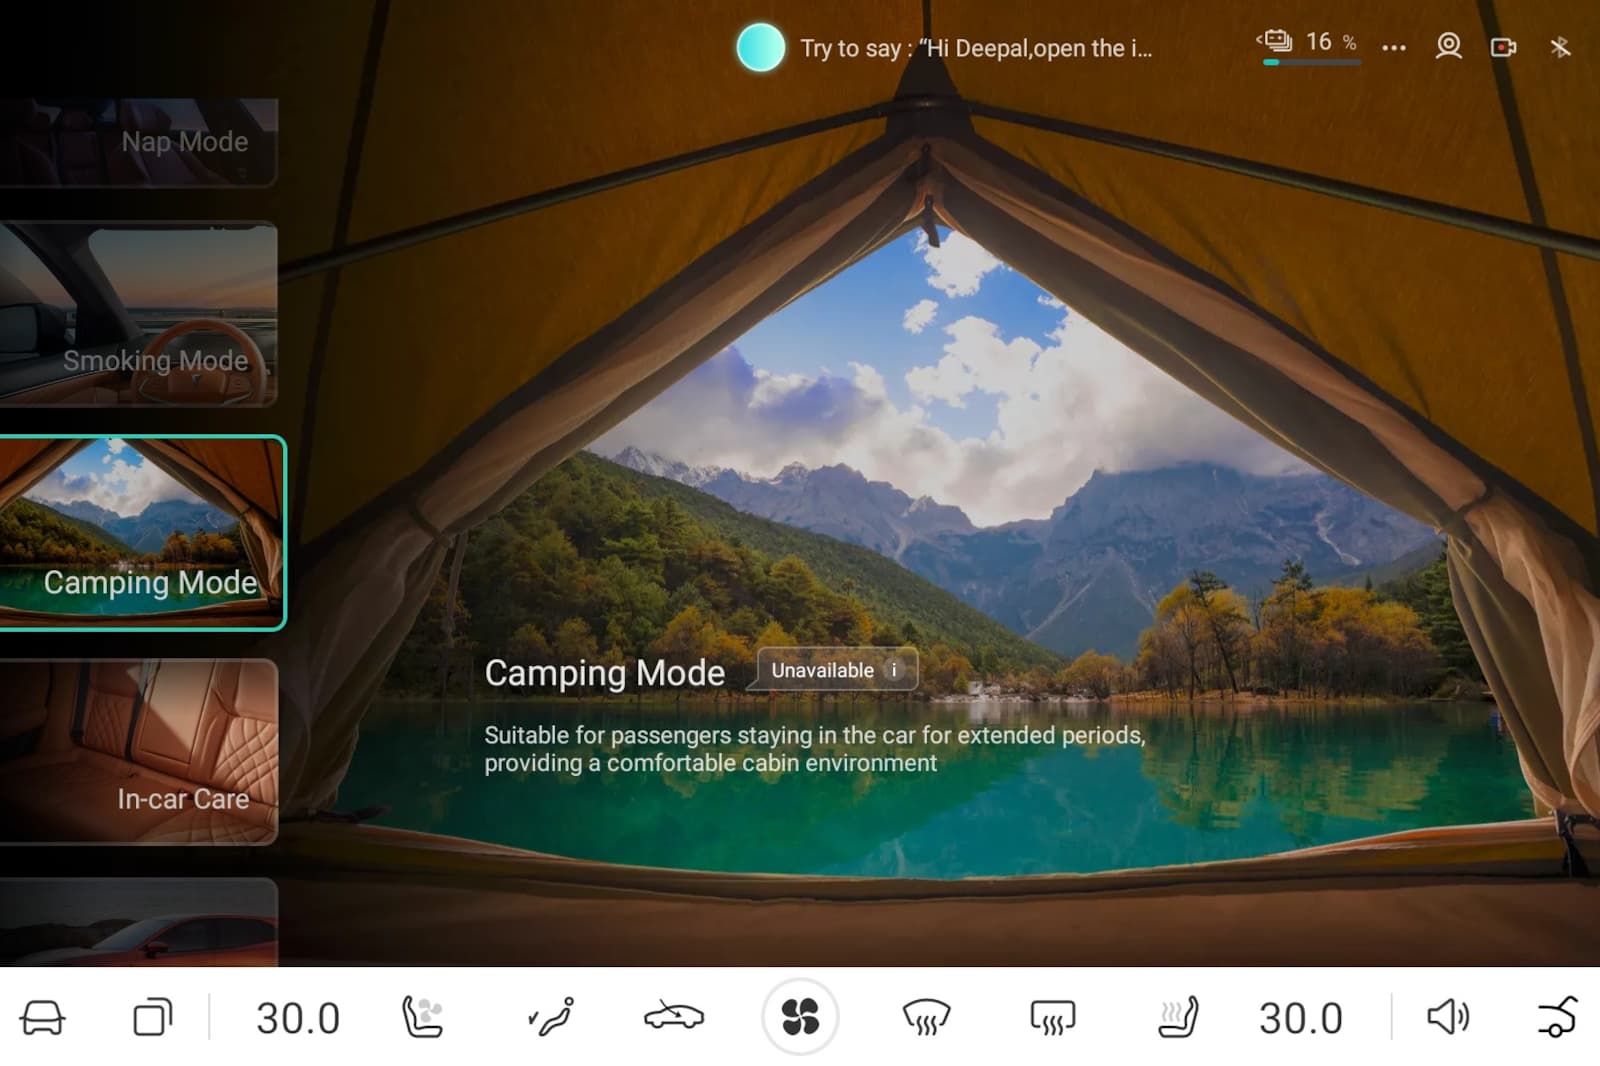Activate the Hi Deepal voice assistant prompt
The height and width of the screenshot is (1066, 1600).
tap(760, 47)
